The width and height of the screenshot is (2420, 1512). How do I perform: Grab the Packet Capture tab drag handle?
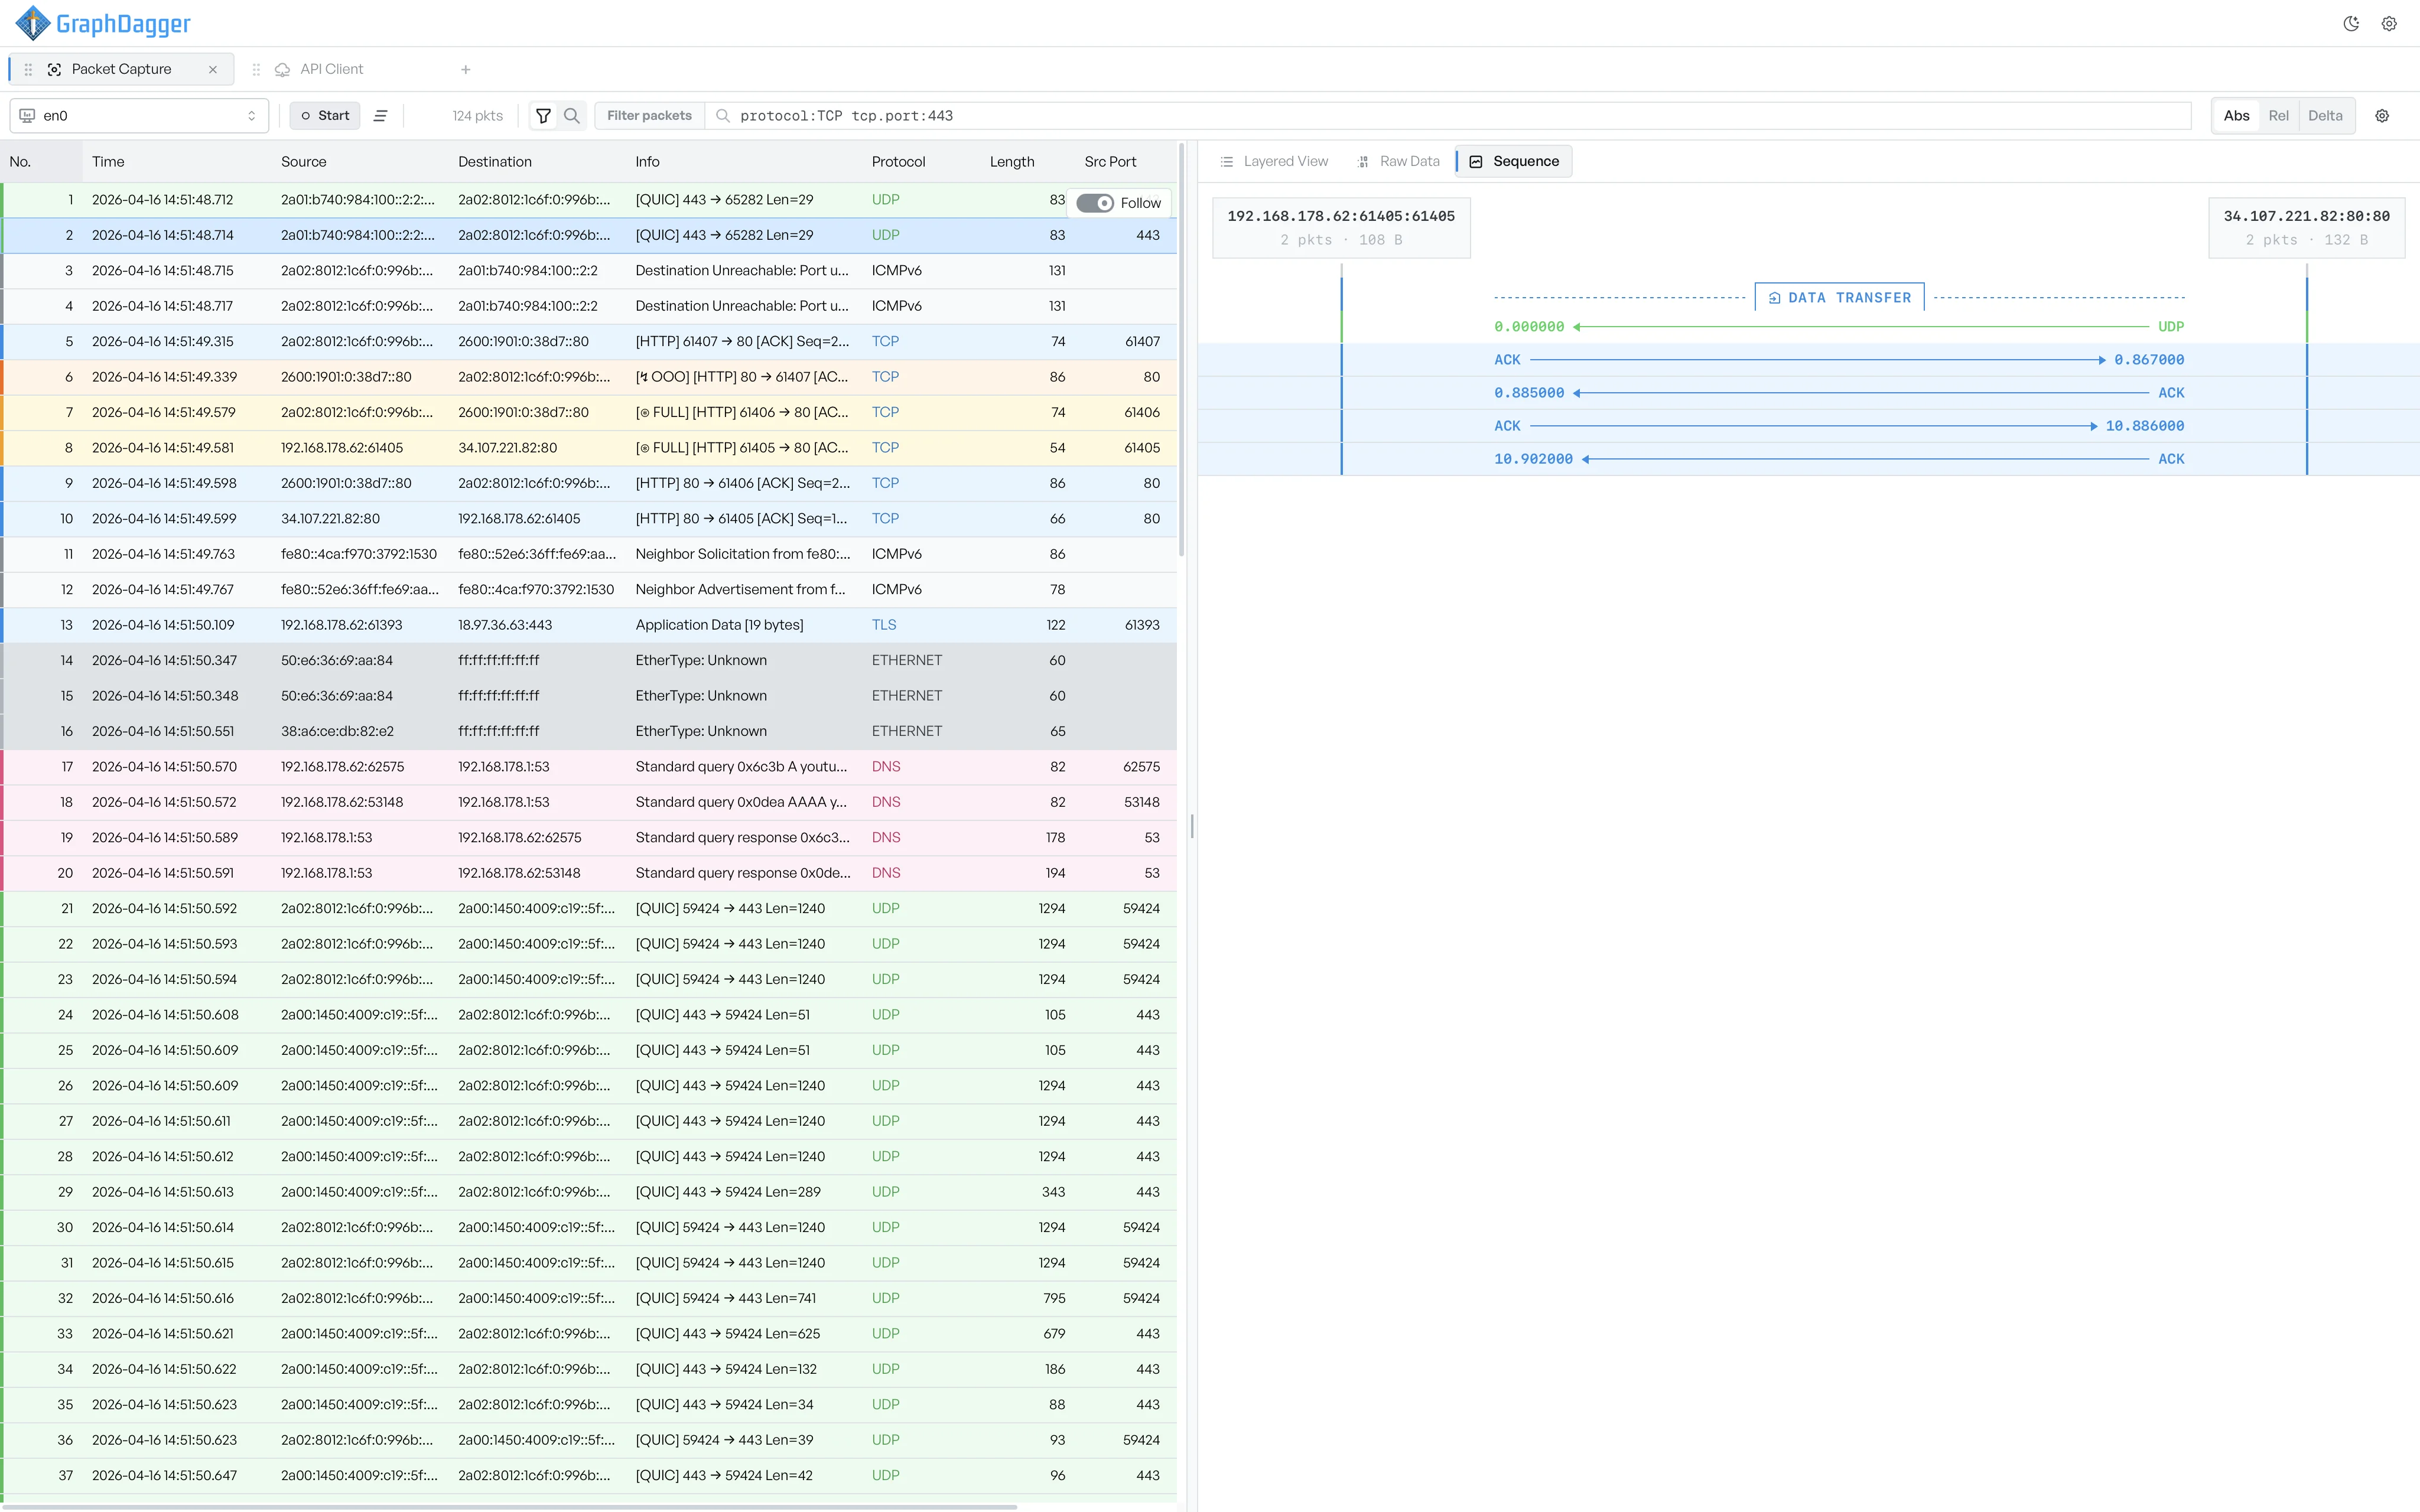point(28,69)
